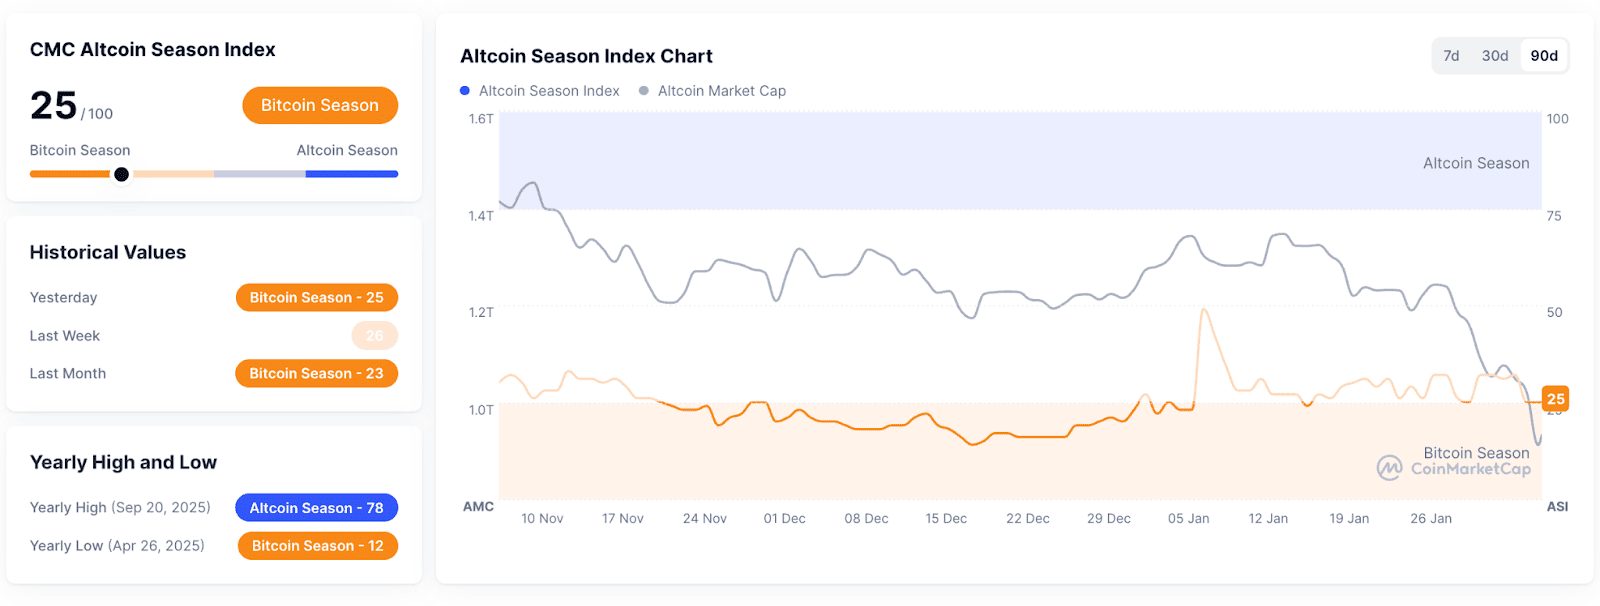This screenshot has height=606, width=1600.
Task: Click the orange 25 current value marker
Action: click(x=1555, y=399)
